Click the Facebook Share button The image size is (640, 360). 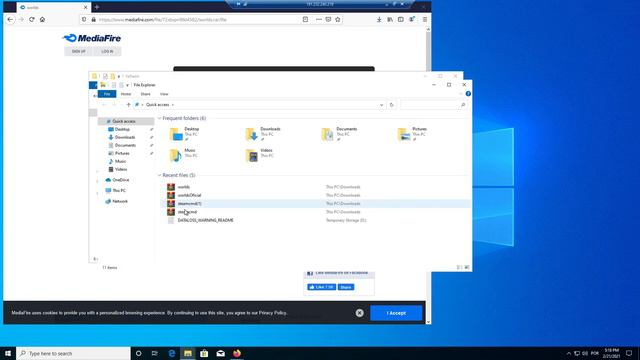[x=346, y=287]
